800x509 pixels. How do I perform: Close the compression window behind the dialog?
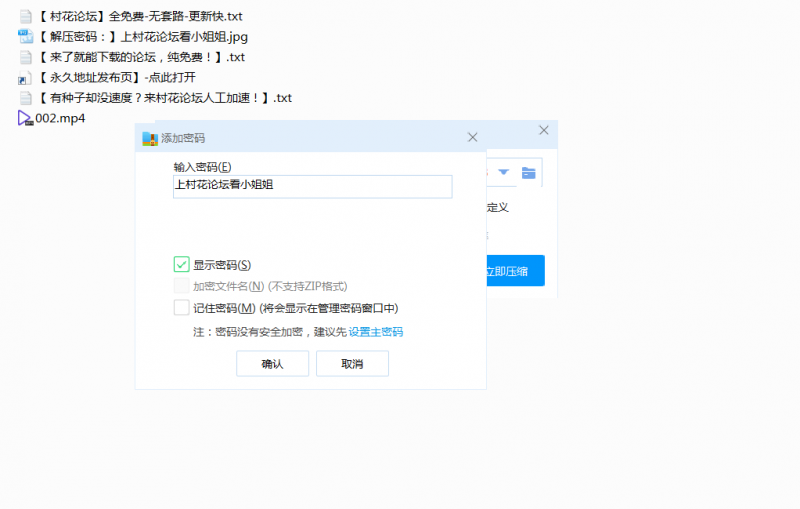click(x=544, y=130)
